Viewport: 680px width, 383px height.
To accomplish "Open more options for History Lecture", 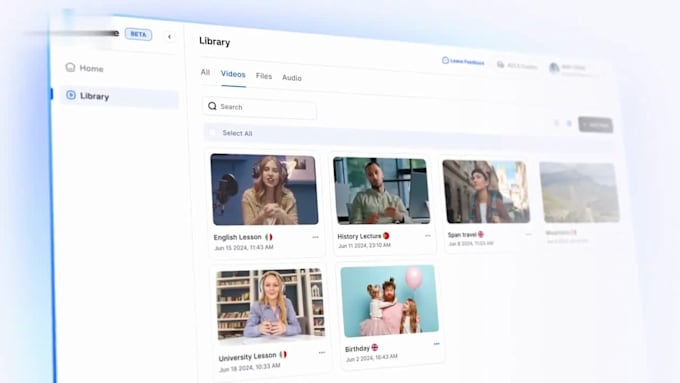I will [x=428, y=236].
